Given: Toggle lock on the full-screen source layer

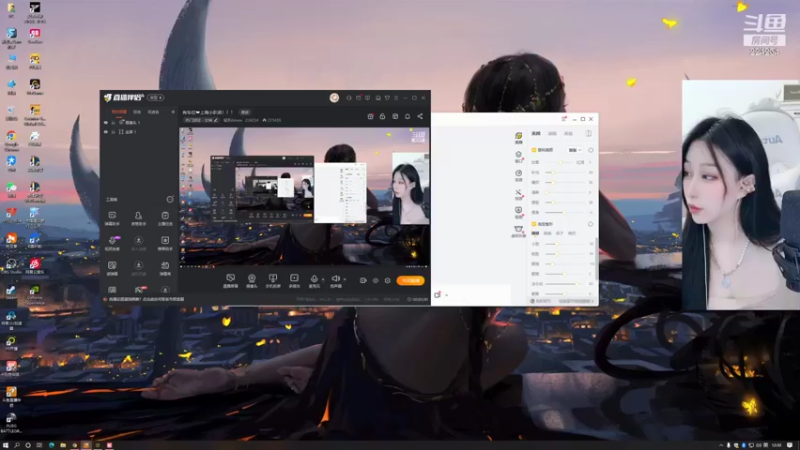Looking at the screenshot, I should coord(113,132).
